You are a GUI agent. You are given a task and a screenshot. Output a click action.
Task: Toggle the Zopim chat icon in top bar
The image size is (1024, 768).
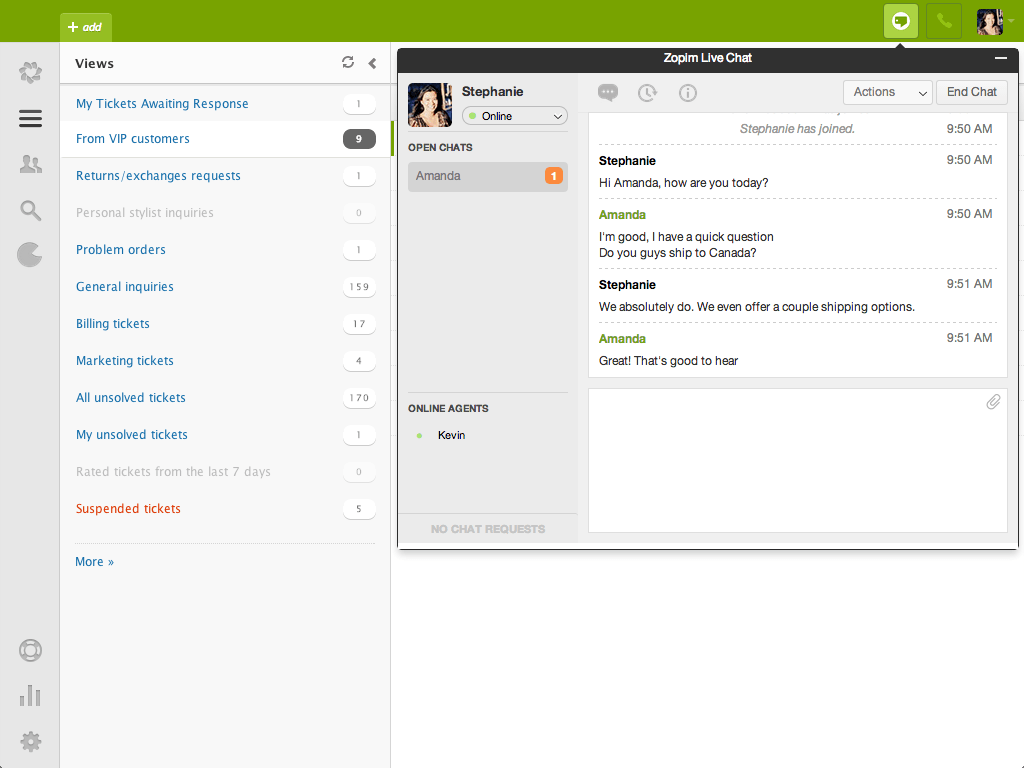point(901,22)
